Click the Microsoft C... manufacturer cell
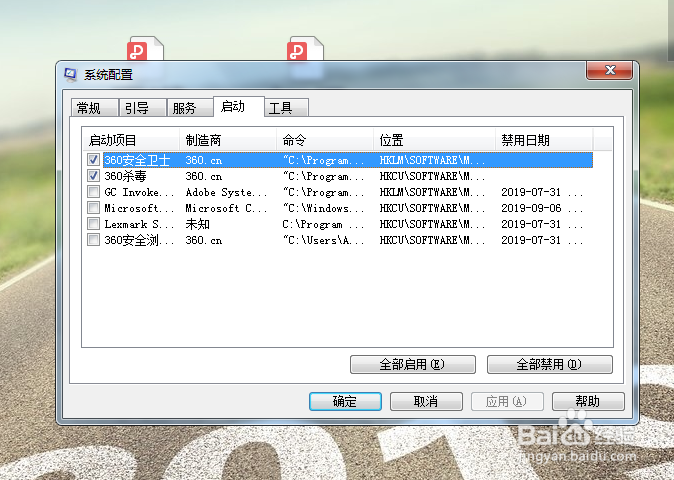The width and height of the screenshot is (674, 480). pyautogui.click(x=226, y=208)
